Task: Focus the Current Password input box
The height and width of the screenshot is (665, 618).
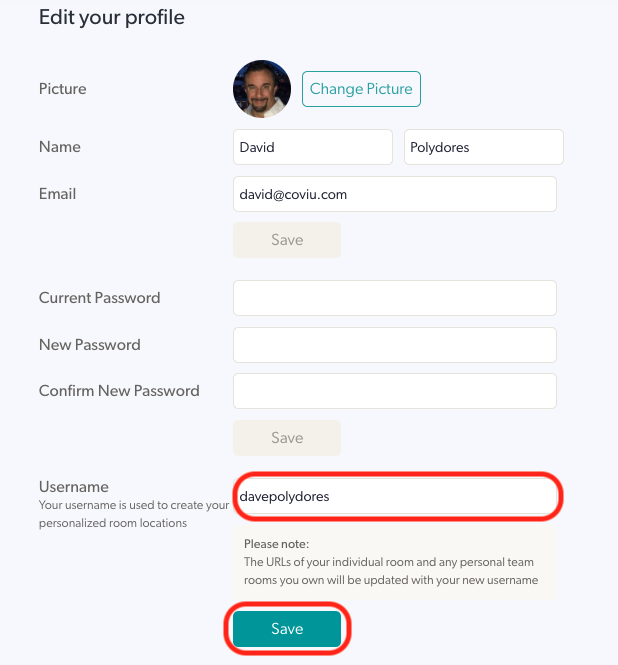Action: point(394,298)
